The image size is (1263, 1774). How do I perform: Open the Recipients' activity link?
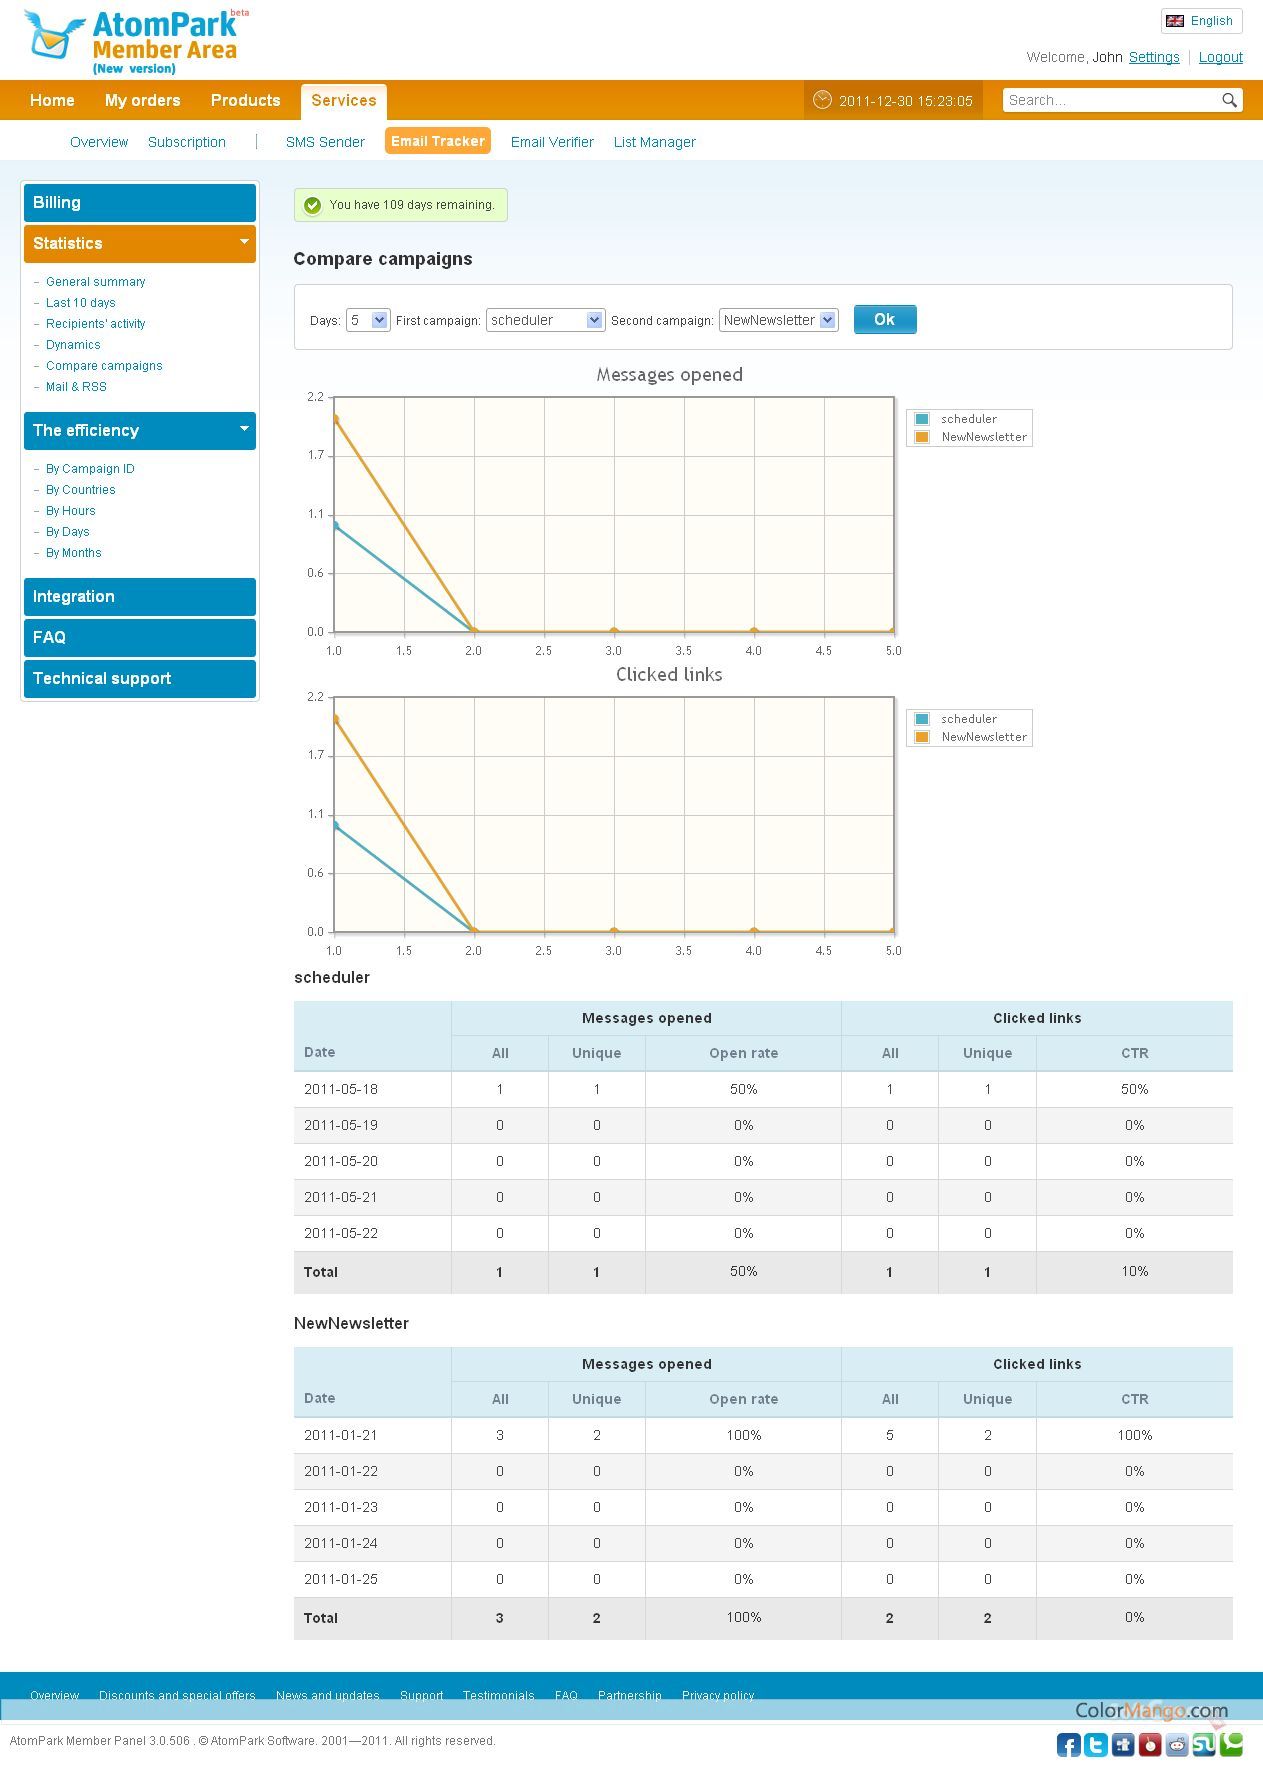coord(95,324)
